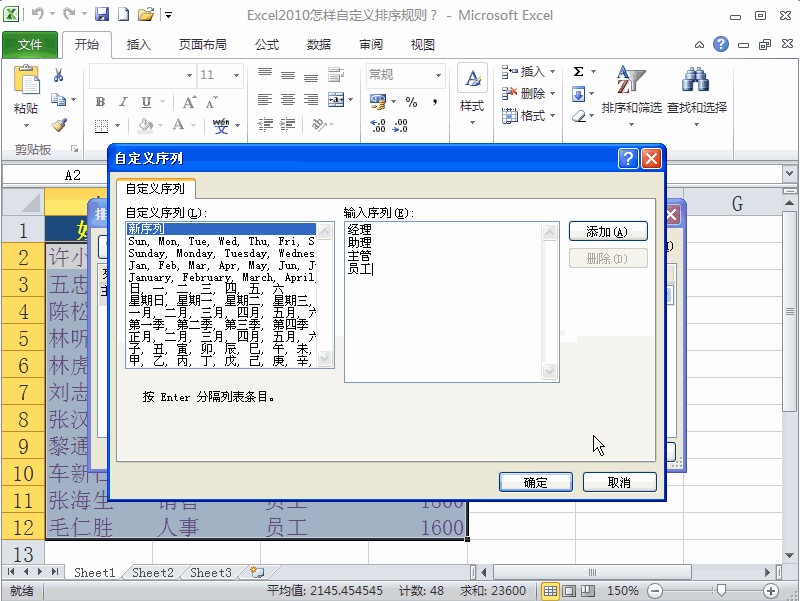Save workbook via quick access toolbar

102,14
